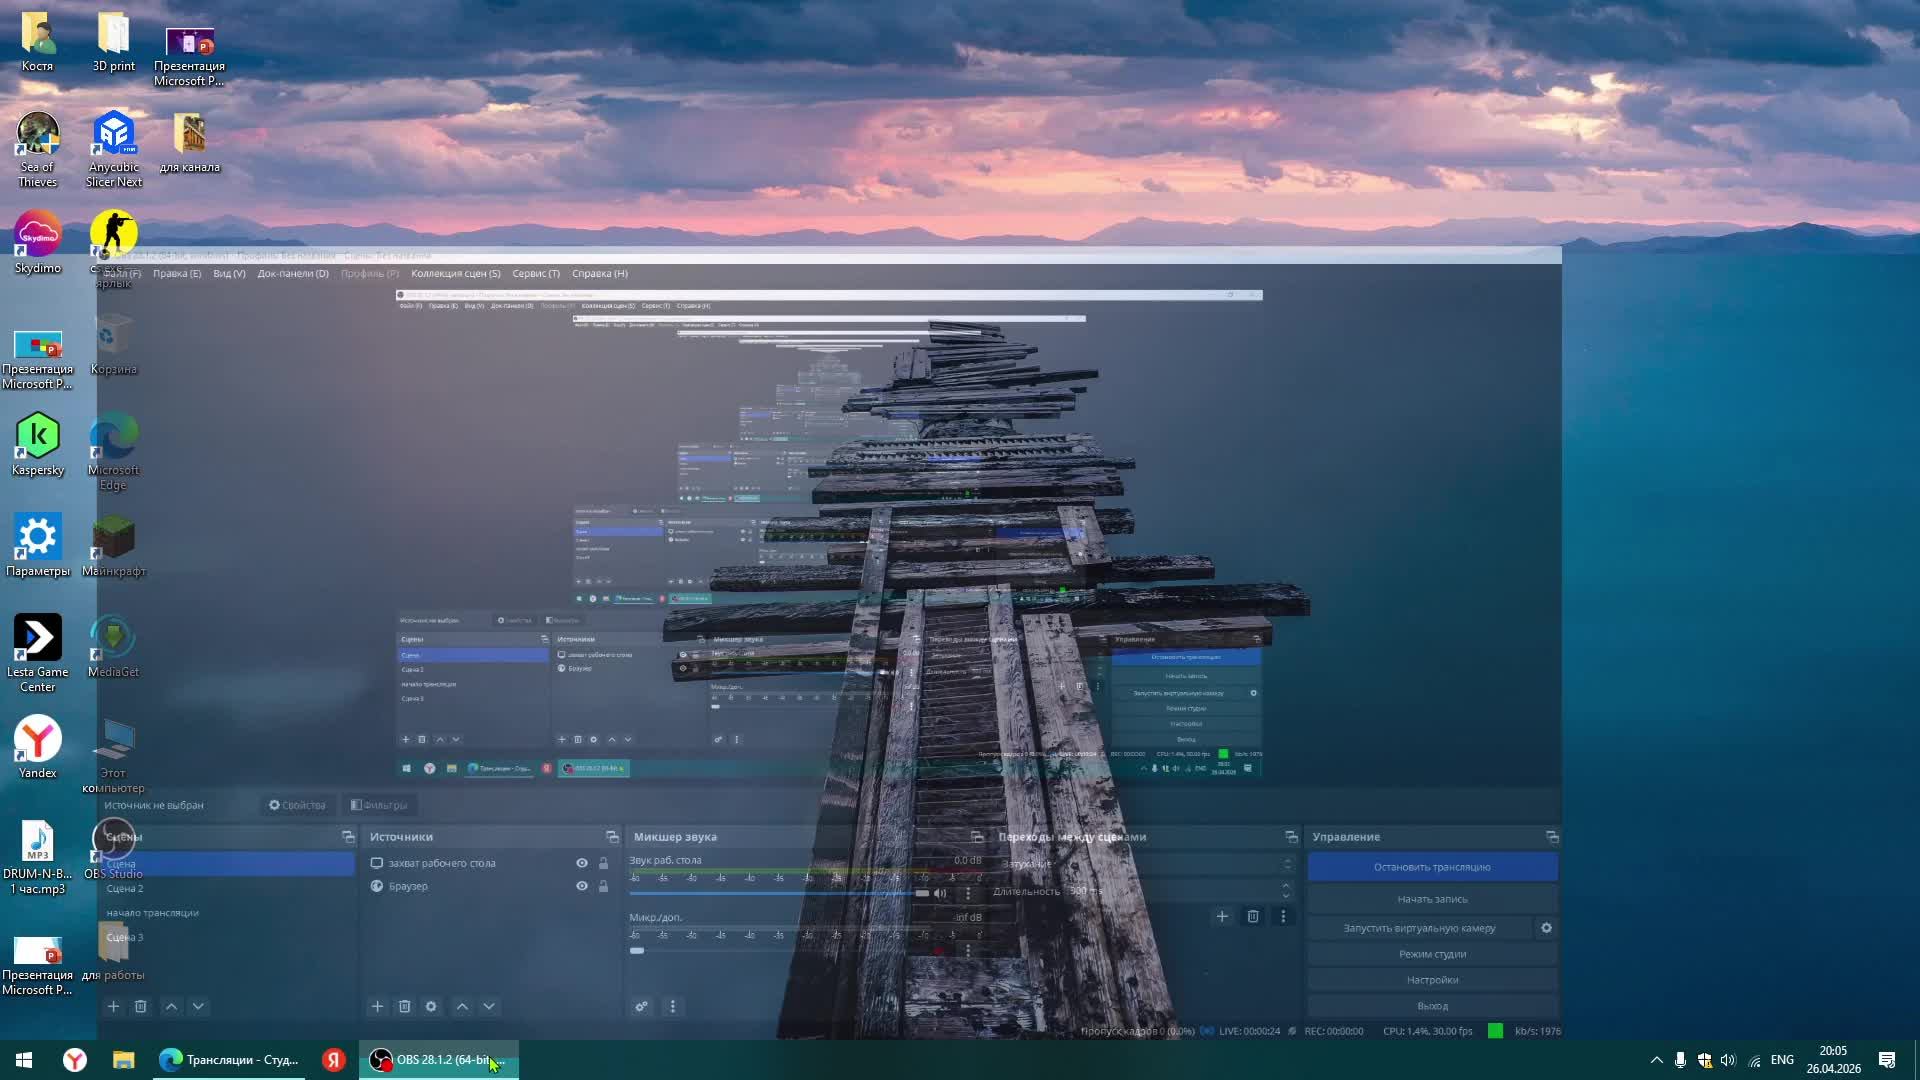1920x1080 pixels.
Task: Open source properties gear in Источники panel
Action: pos(431,1006)
